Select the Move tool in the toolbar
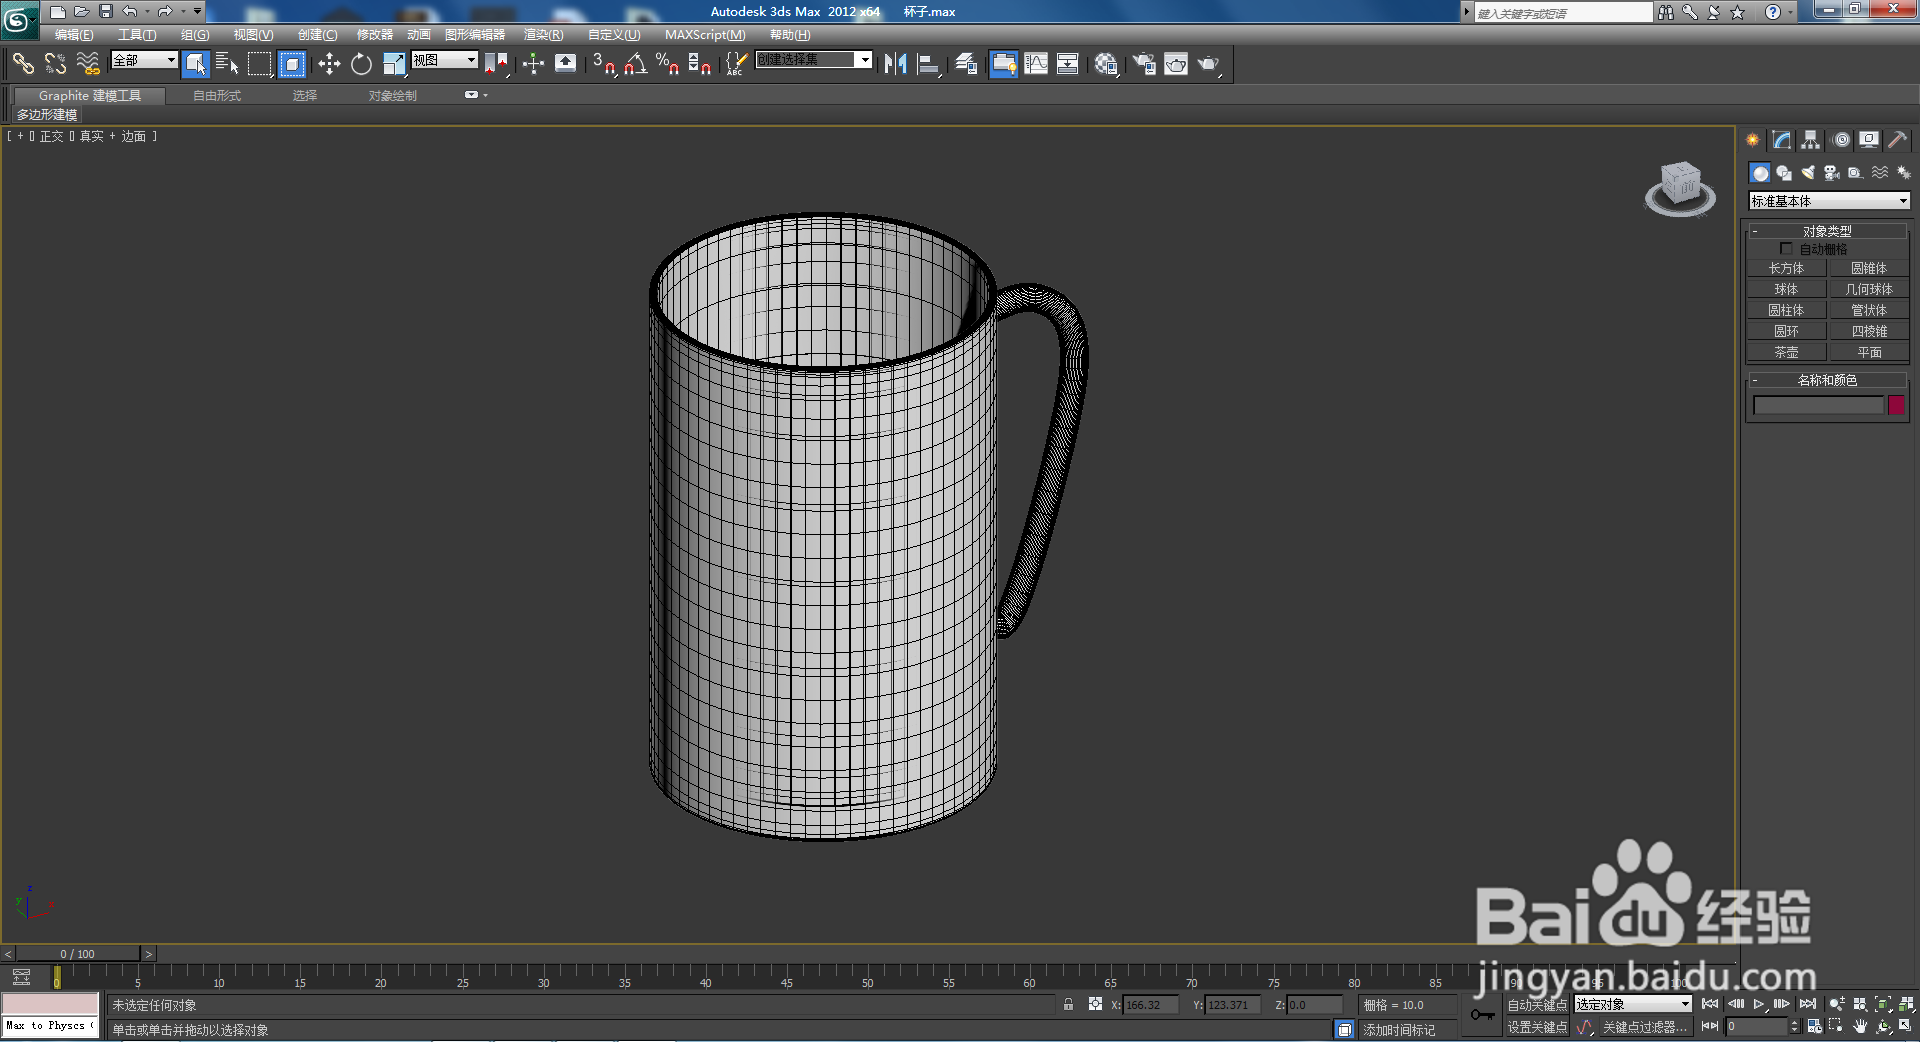Screen dimensions: 1920x1042 coord(330,64)
